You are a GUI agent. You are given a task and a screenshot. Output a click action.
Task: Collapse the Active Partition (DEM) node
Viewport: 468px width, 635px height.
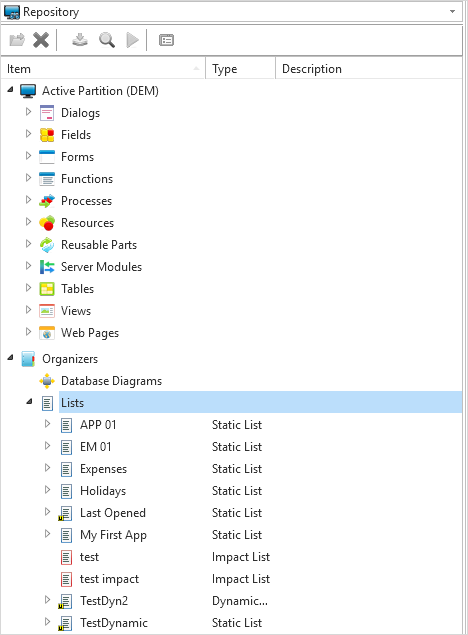point(10,89)
